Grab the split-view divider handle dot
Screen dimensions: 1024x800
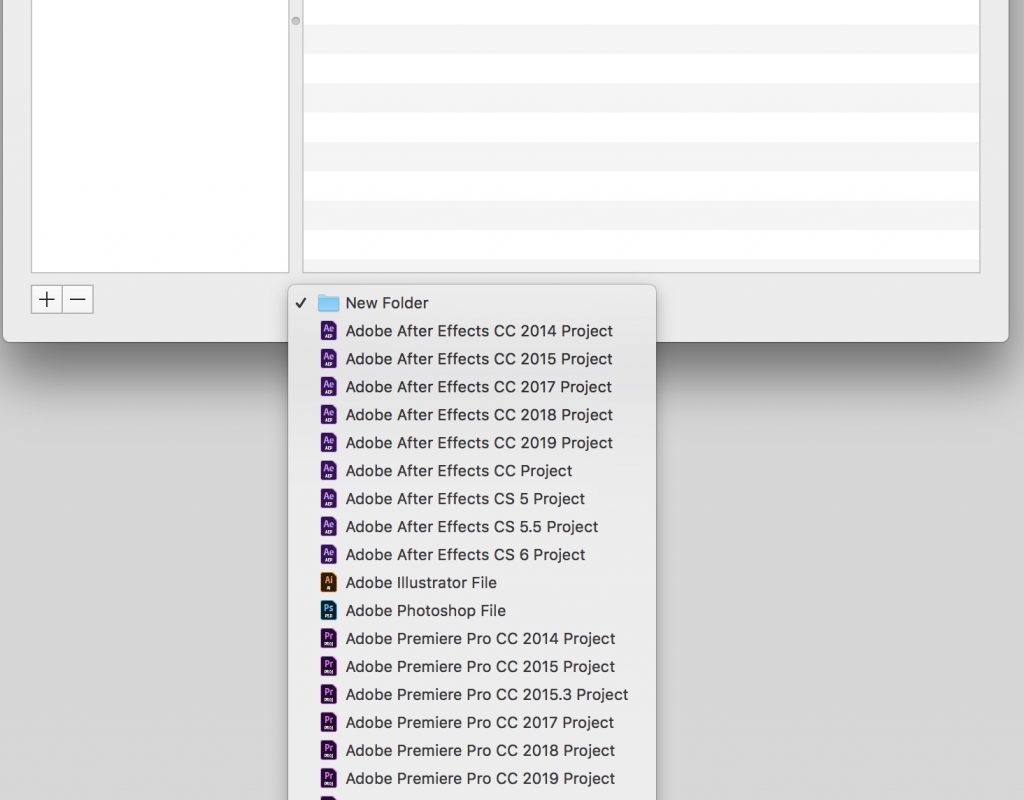(296, 21)
